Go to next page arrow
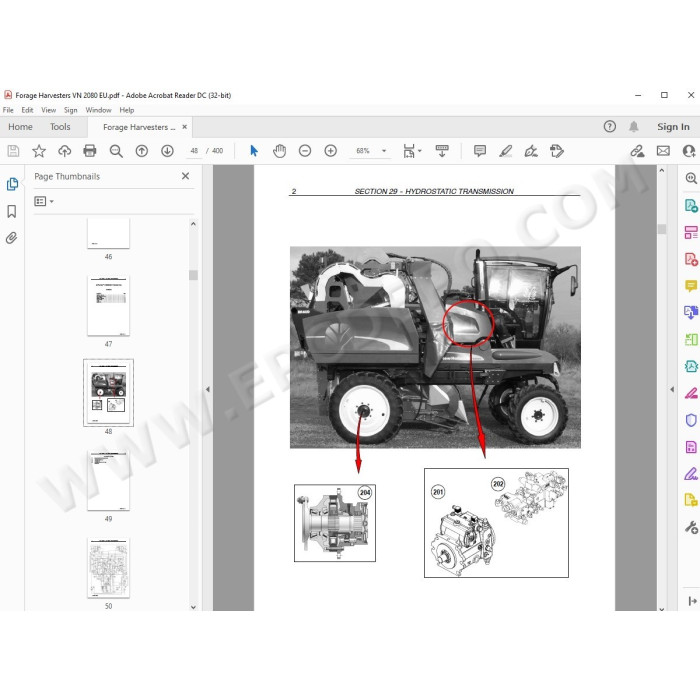Image resolution: width=700 pixels, height=700 pixels. (x=167, y=151)
